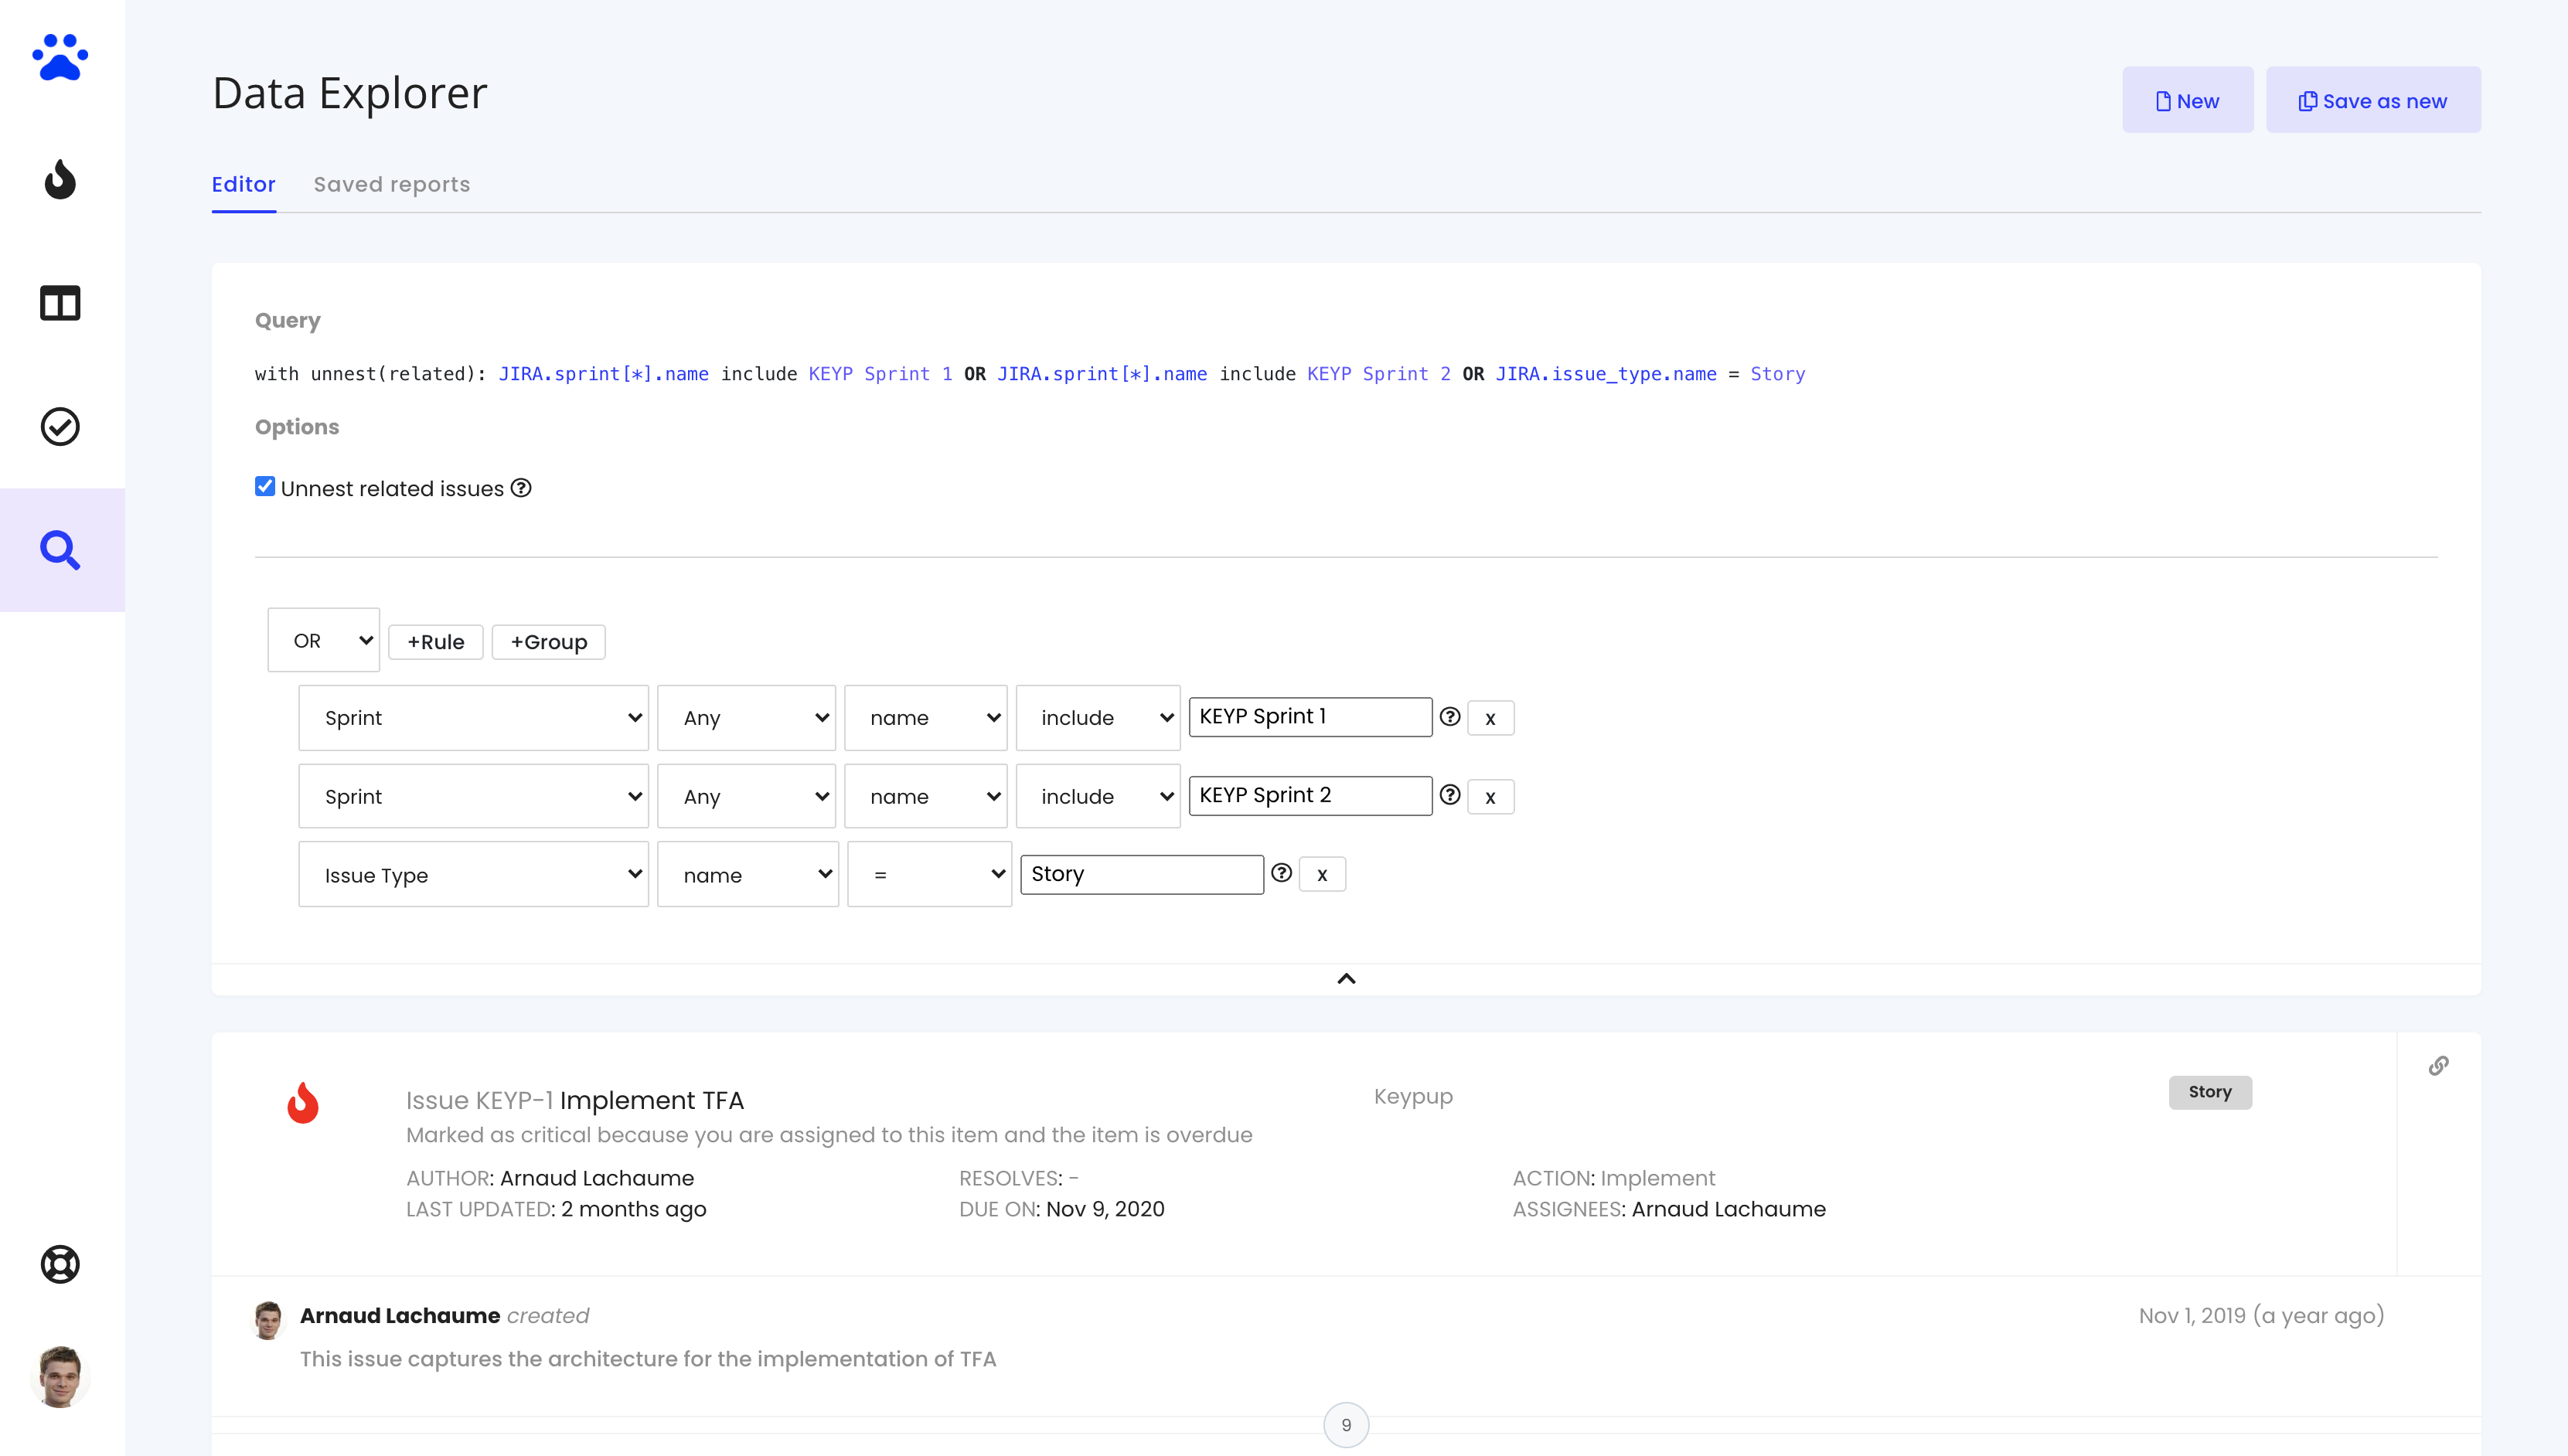The image size is (2568, 1456).
Task: Click the New button
Action: [2187, 99]
